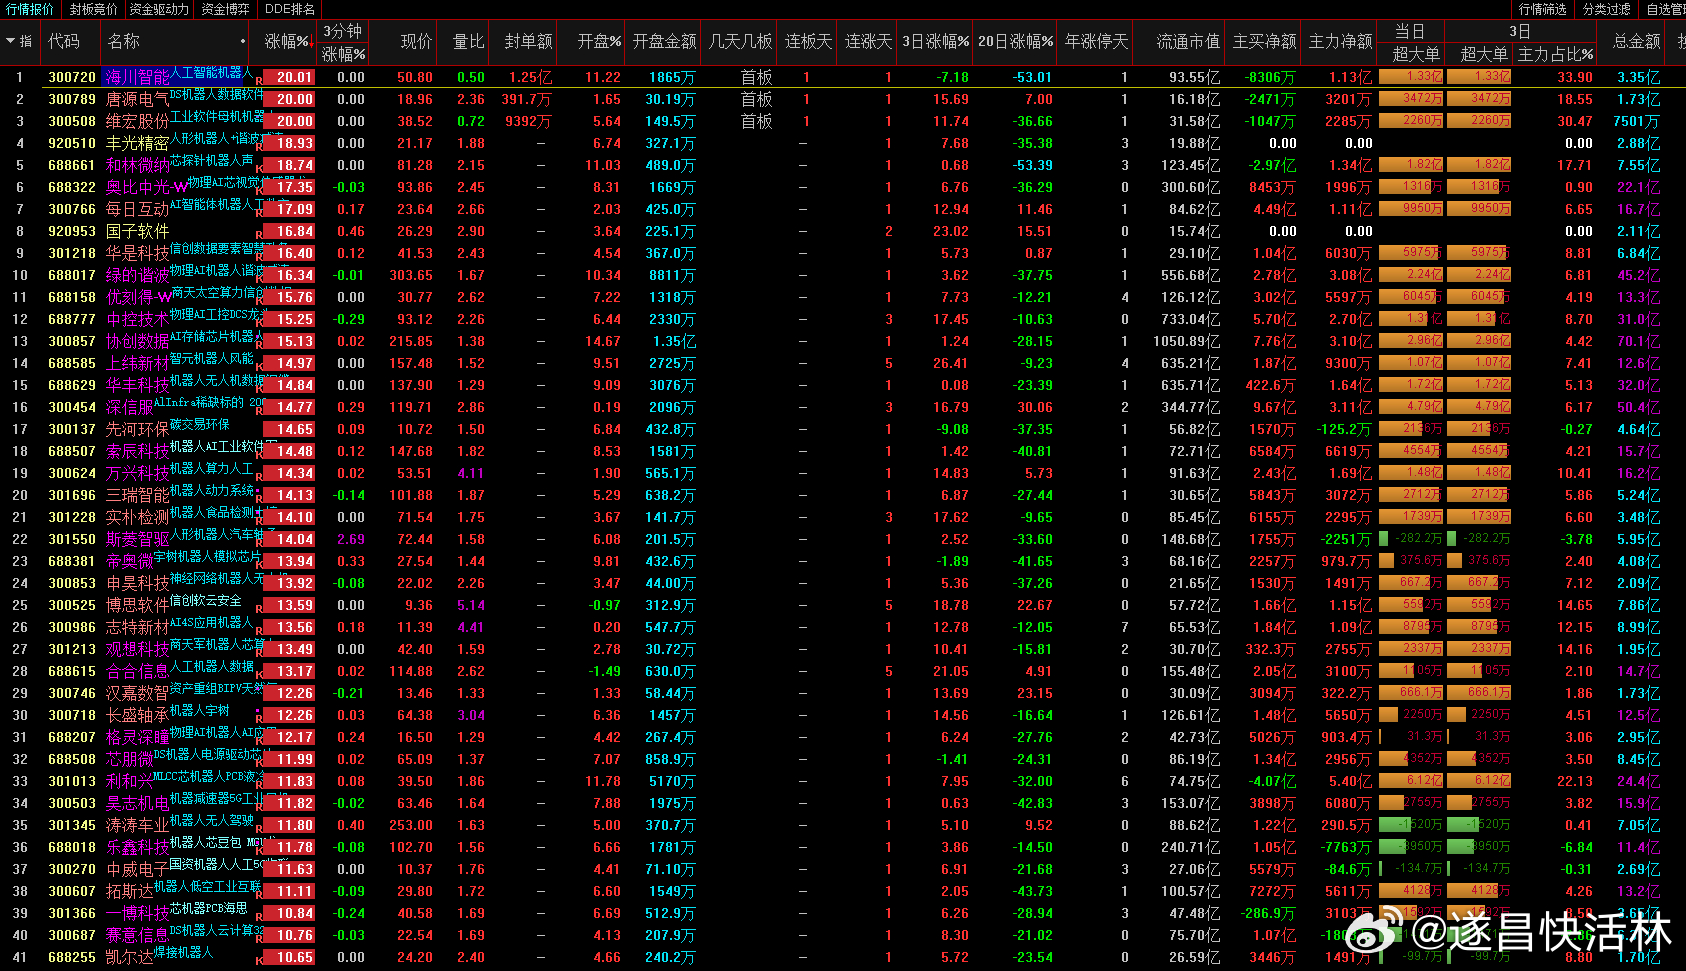
Task: Open the 资金驱动力 tab
Action: pyautogui.click(x=159, y=9)
